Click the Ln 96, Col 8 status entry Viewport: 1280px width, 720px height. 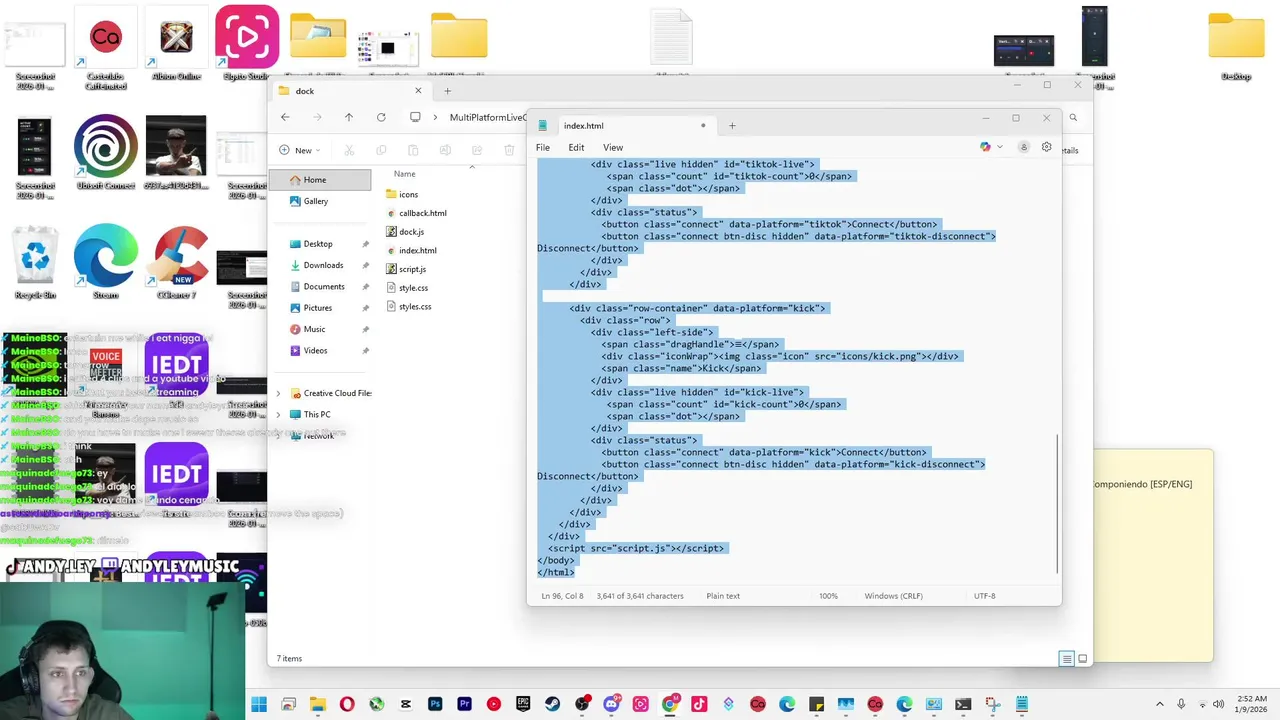click(x=562, y=596)
